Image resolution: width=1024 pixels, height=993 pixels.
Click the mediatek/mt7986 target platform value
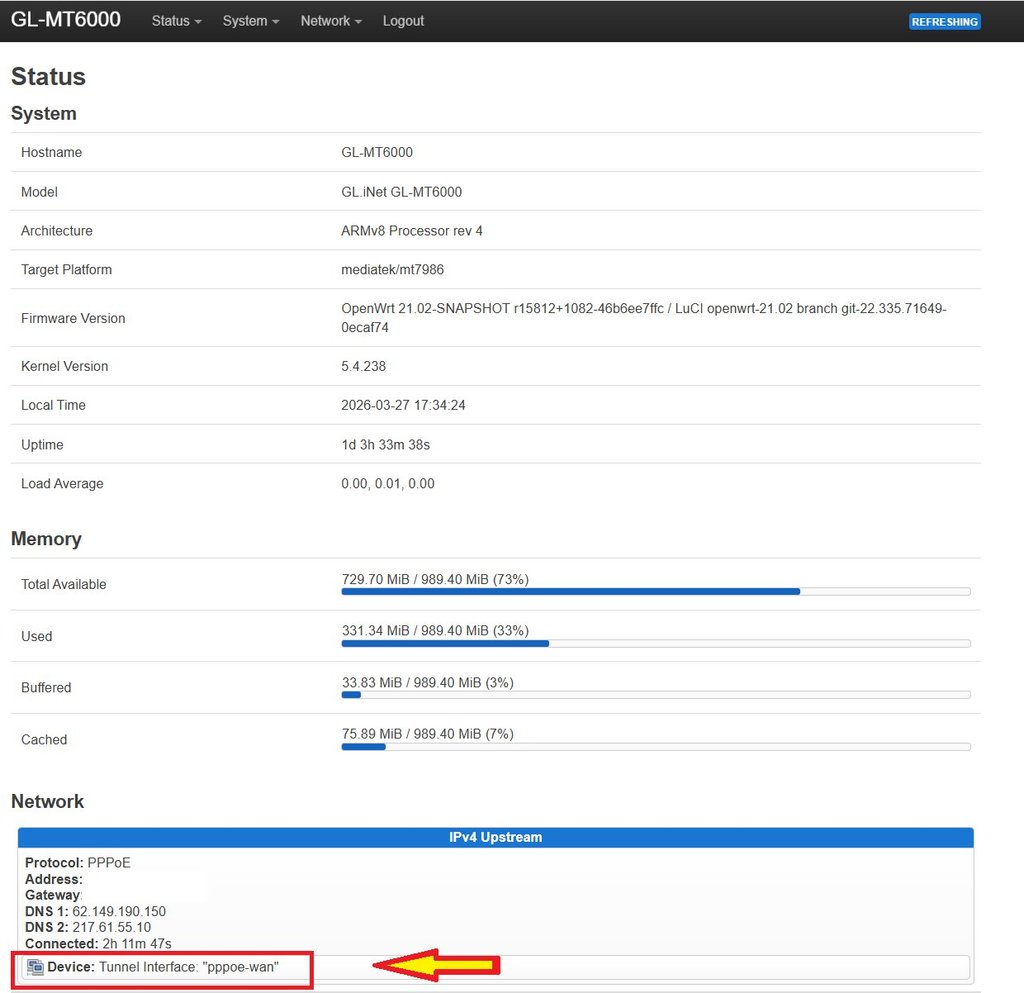(391, 269)
